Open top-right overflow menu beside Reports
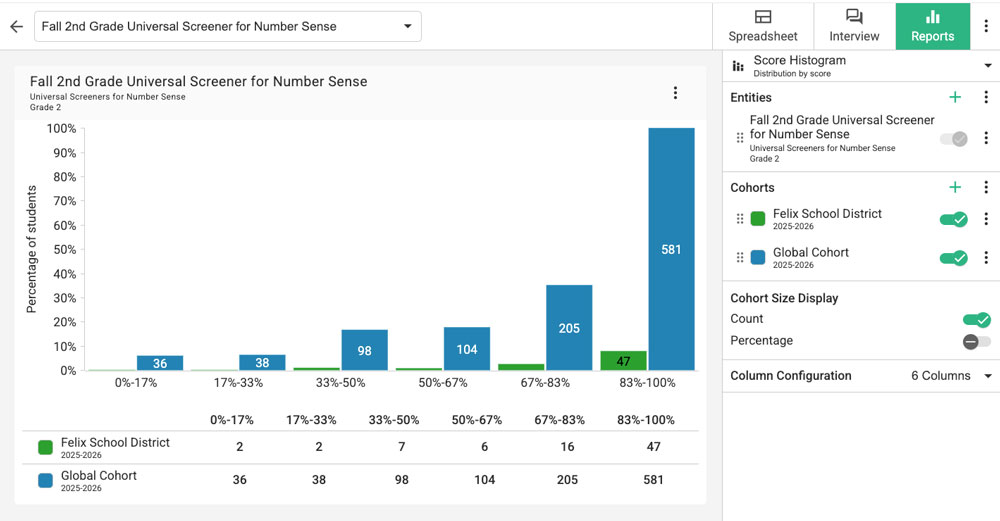The image size is (1000, 521). click(986, 26)
